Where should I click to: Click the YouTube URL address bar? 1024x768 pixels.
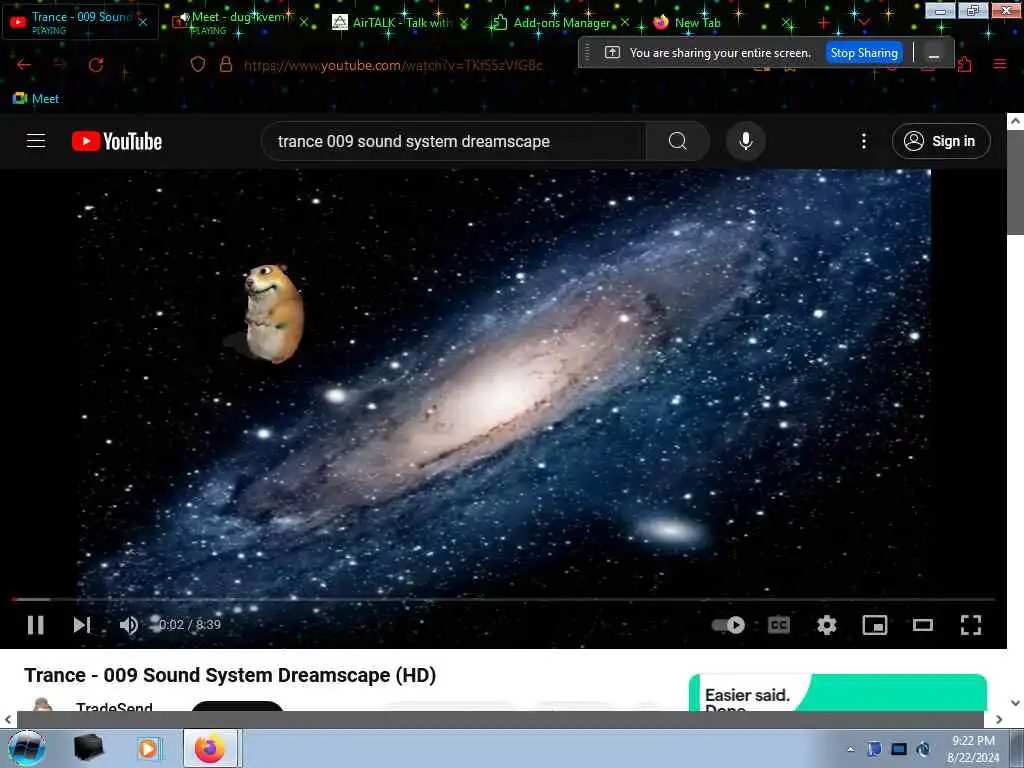(x=393, y=65)
